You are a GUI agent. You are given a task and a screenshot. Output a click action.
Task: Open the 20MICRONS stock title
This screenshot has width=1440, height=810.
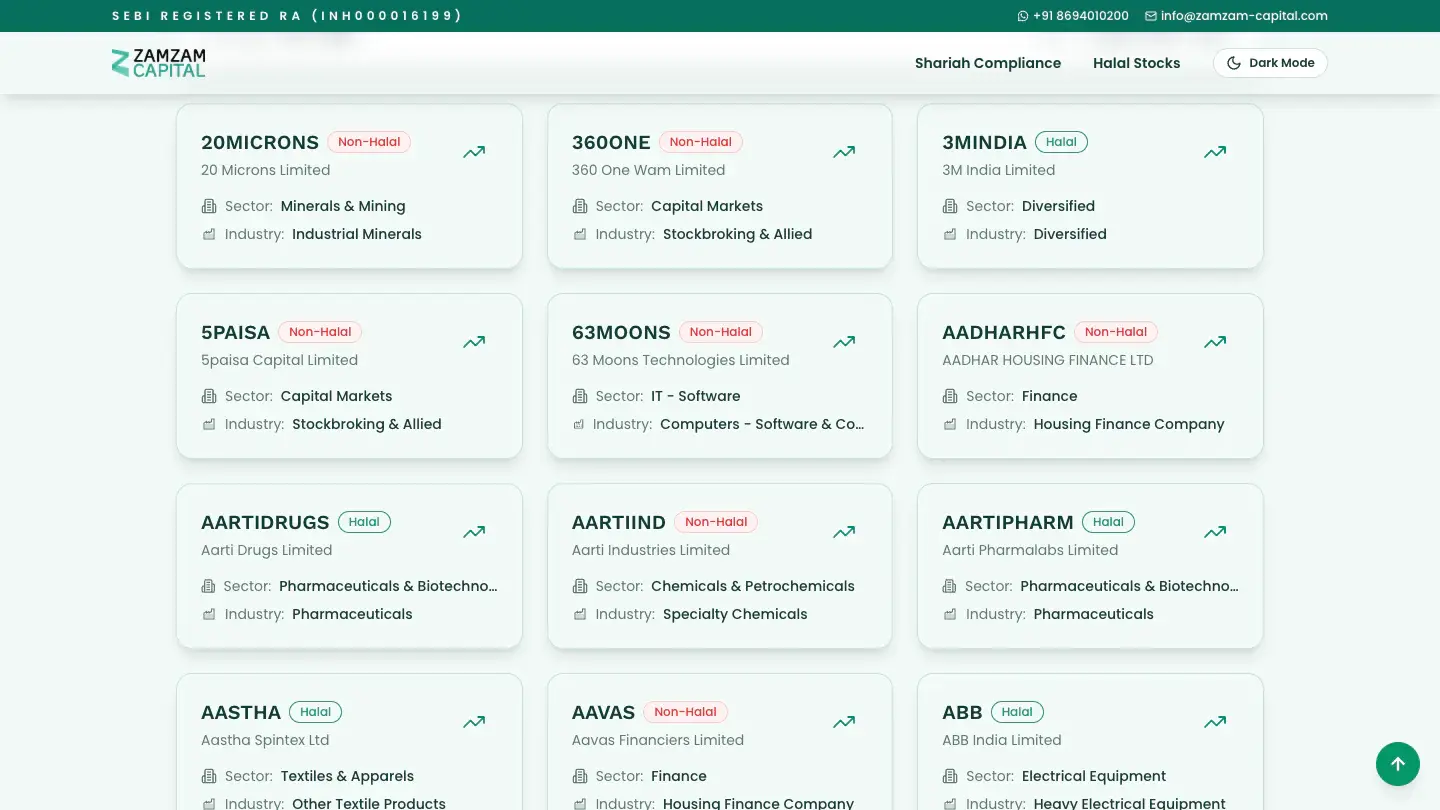point(260,142)
